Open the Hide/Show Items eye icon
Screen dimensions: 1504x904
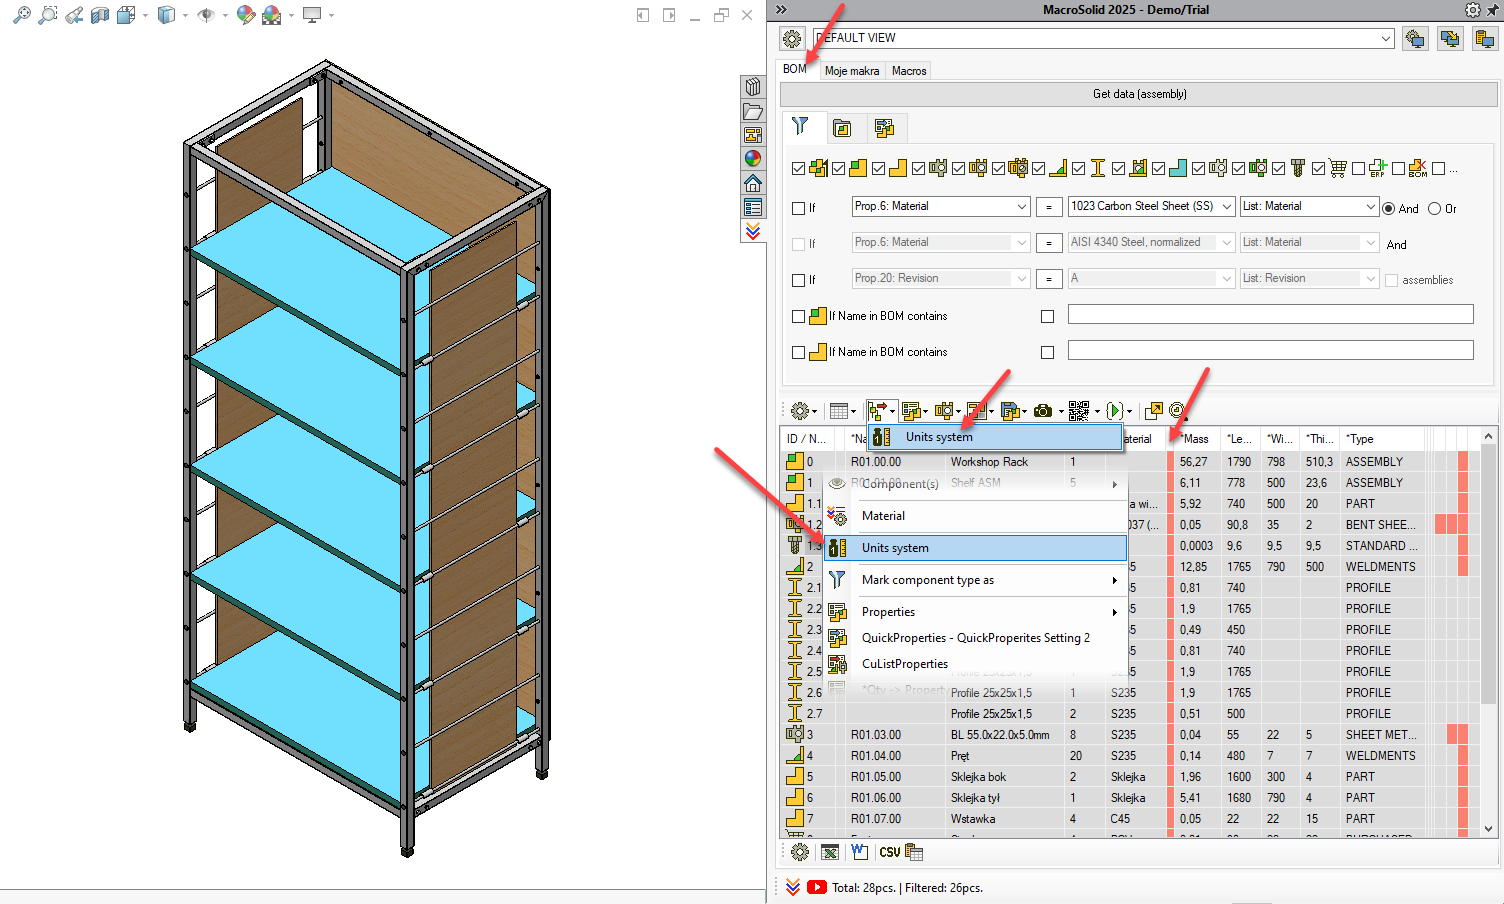(206, 15)
